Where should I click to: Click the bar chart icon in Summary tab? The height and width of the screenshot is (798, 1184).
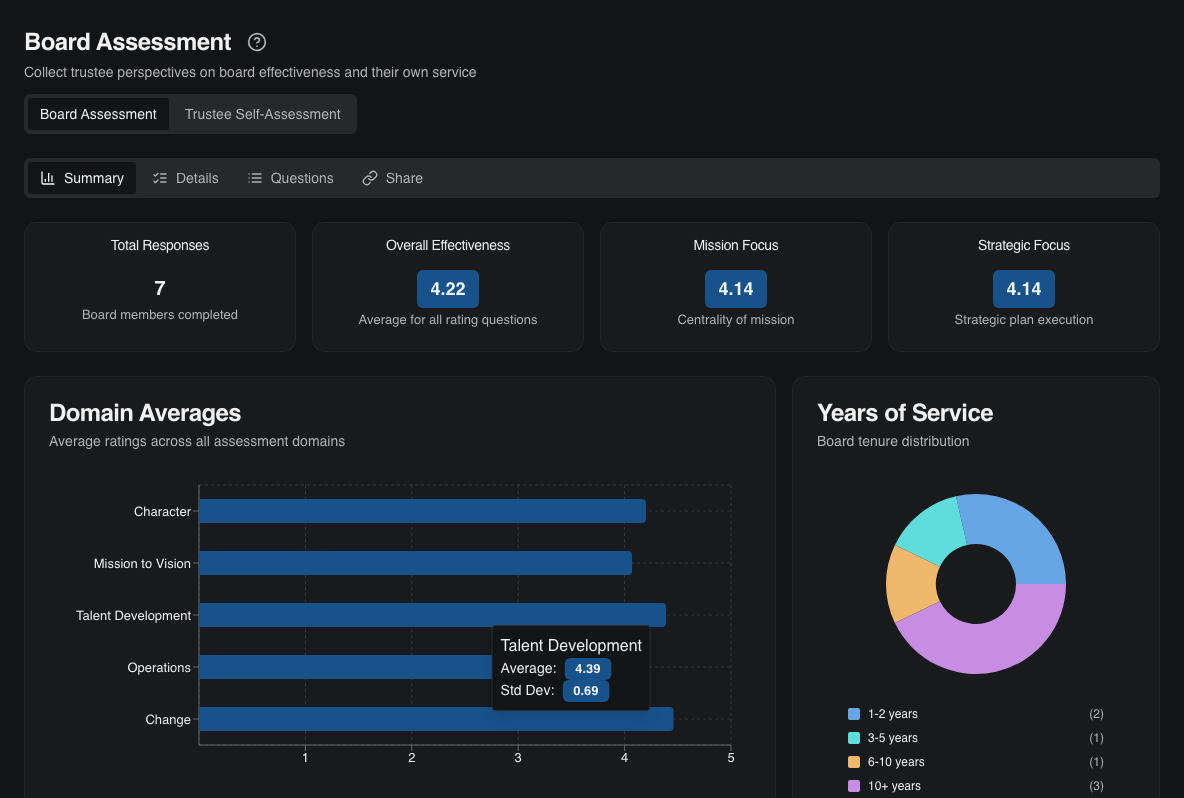(48, 178)
